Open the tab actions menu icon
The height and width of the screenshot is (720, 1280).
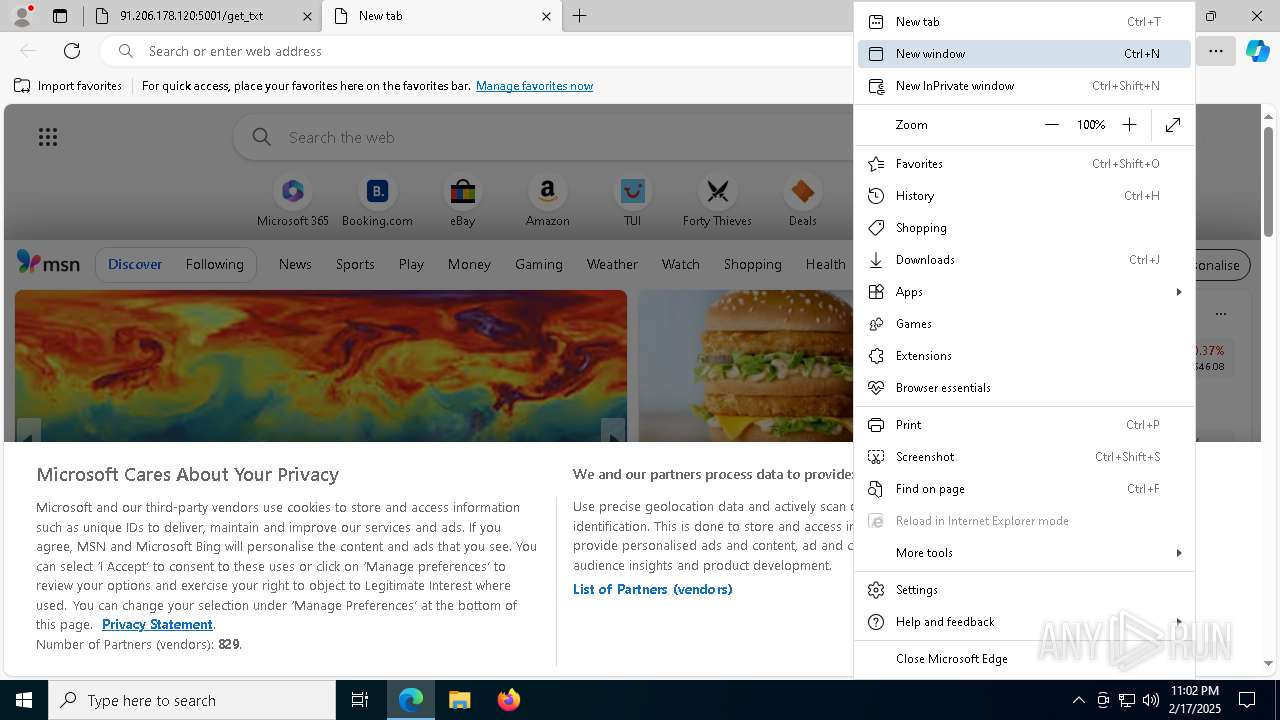[x=60, y=16]
